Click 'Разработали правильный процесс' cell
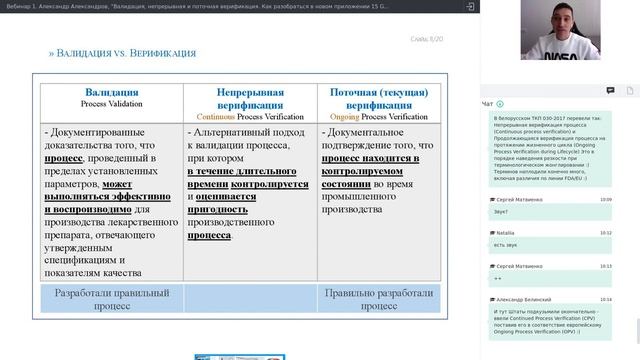 [112, 299]
